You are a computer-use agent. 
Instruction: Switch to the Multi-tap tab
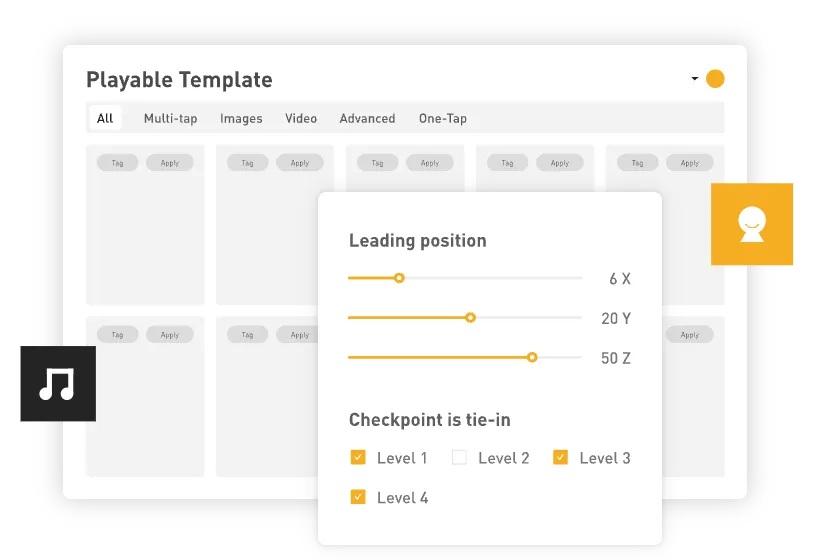click(170, 118)
